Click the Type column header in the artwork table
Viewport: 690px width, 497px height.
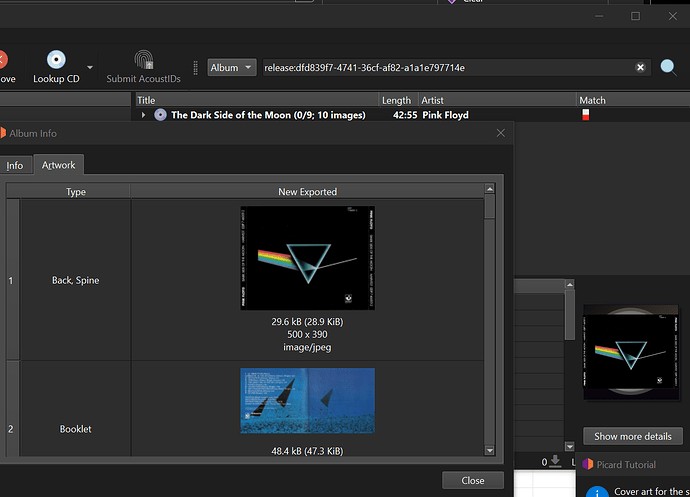(76, 191)
